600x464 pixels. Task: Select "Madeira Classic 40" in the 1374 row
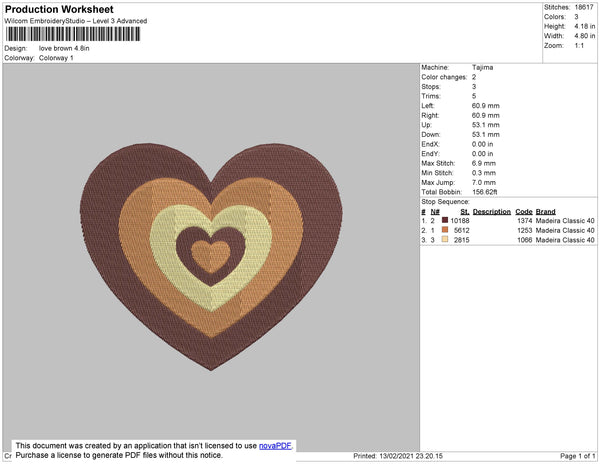tap(565, 221)
